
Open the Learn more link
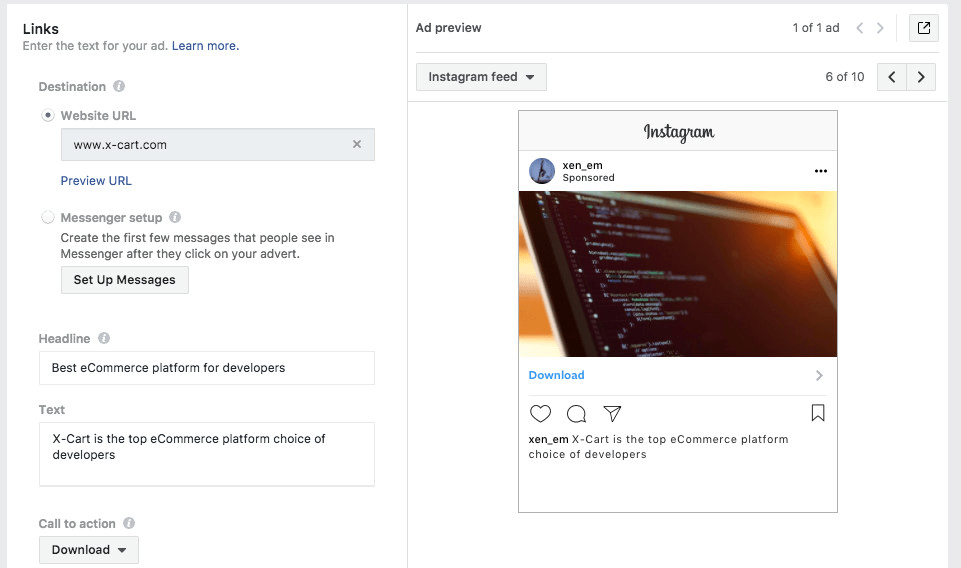pos(205,46)
